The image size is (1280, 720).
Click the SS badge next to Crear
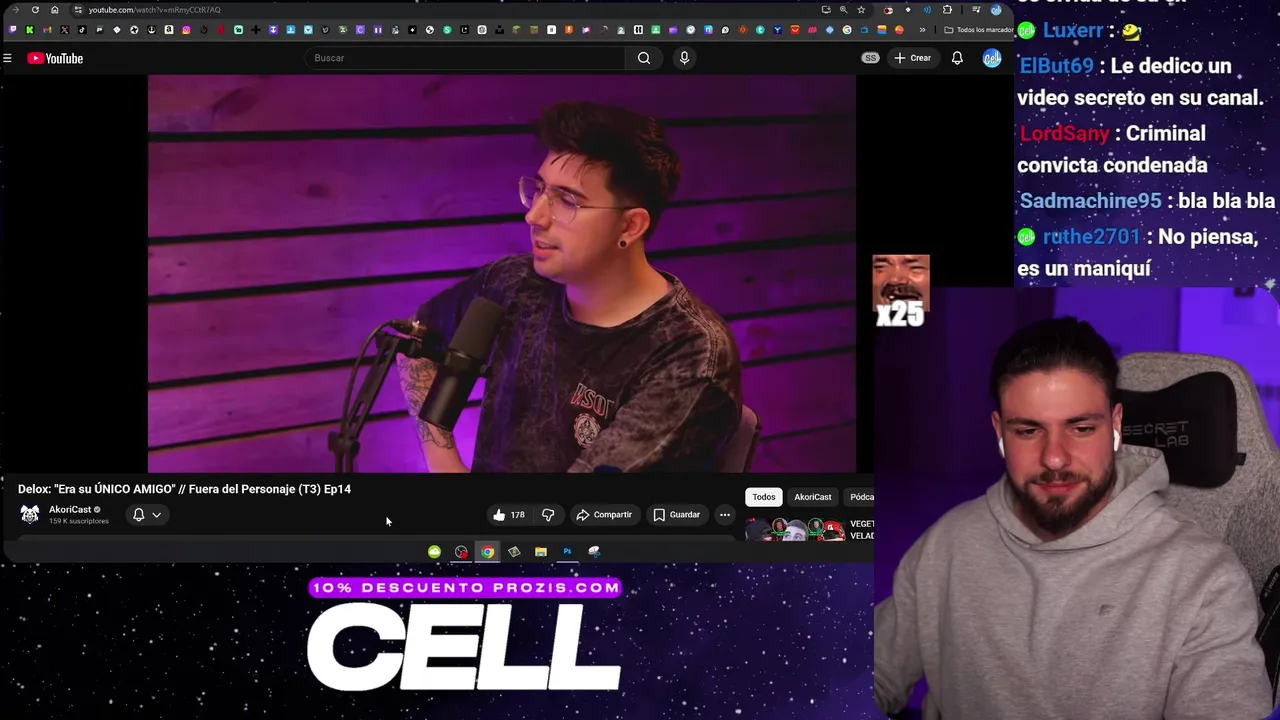click(x=871, y=58)
